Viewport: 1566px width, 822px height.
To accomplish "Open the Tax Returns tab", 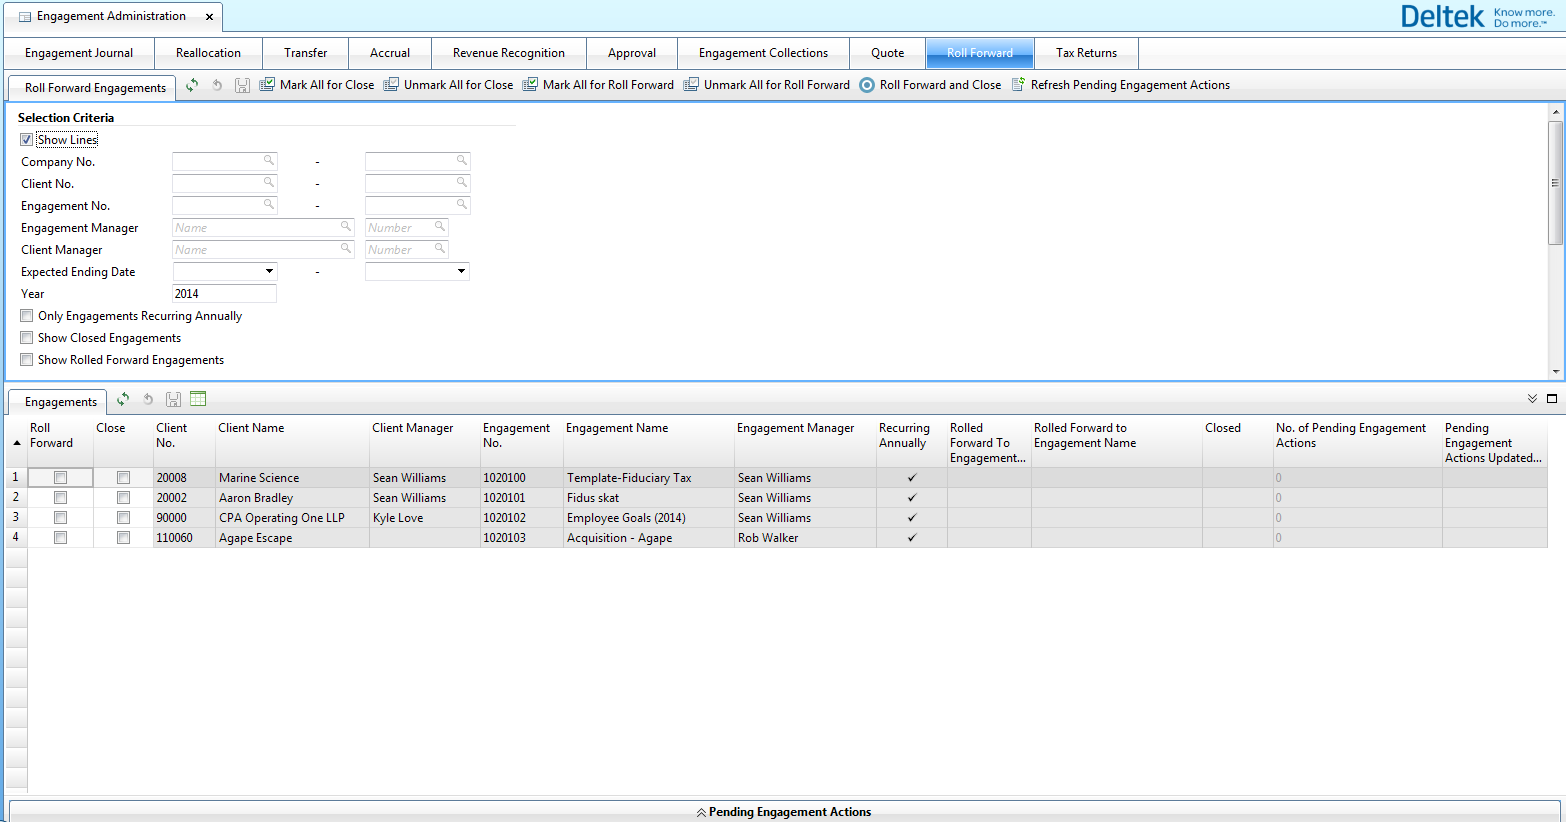I will point(1086,53).
